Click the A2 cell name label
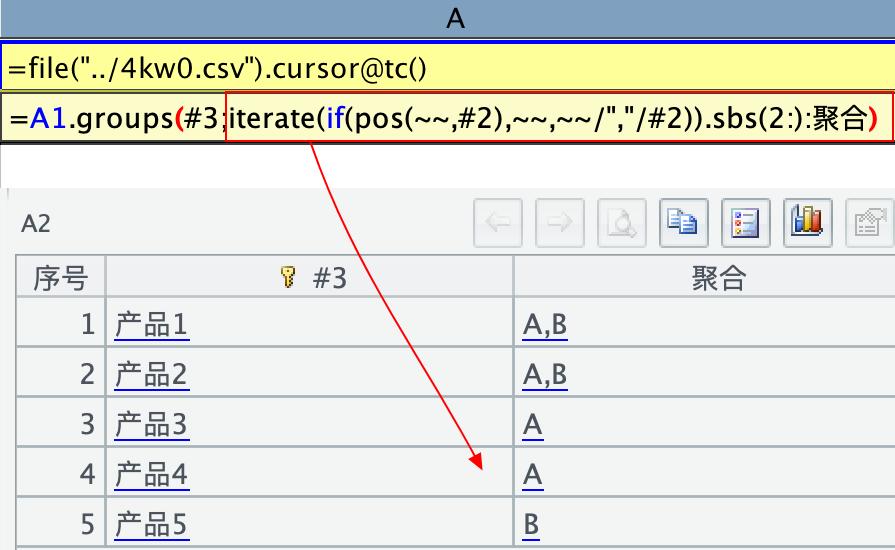This screenshot has width=895, height=550. click(x=36, y=224)
